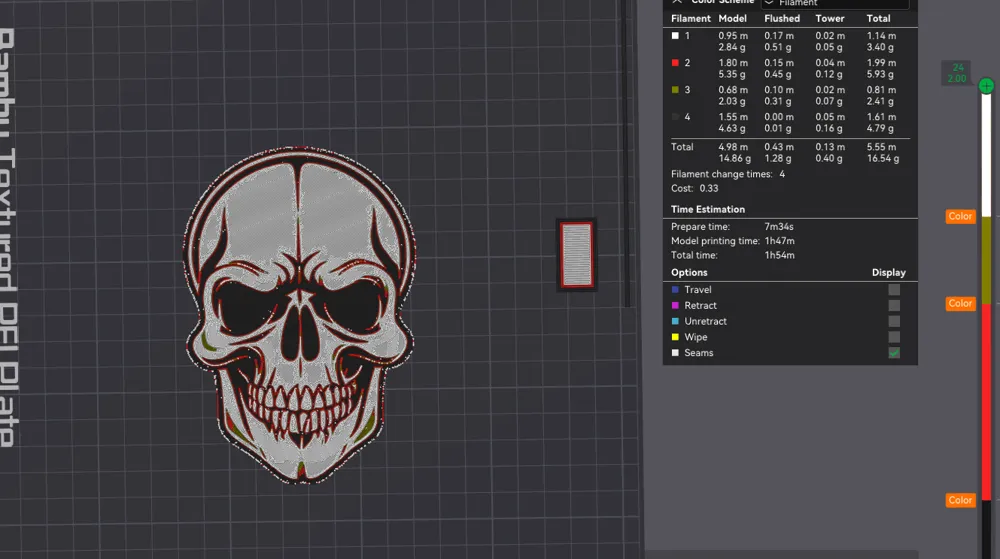Toggle the Travel display checkbox
Screen dimensions: 1000x559
(x=894, y=289)
